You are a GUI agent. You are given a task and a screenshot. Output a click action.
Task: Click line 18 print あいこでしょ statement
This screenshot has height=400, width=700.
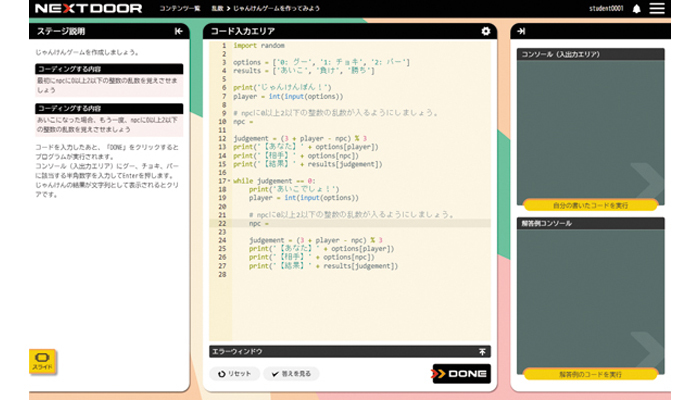coord(294,189)
